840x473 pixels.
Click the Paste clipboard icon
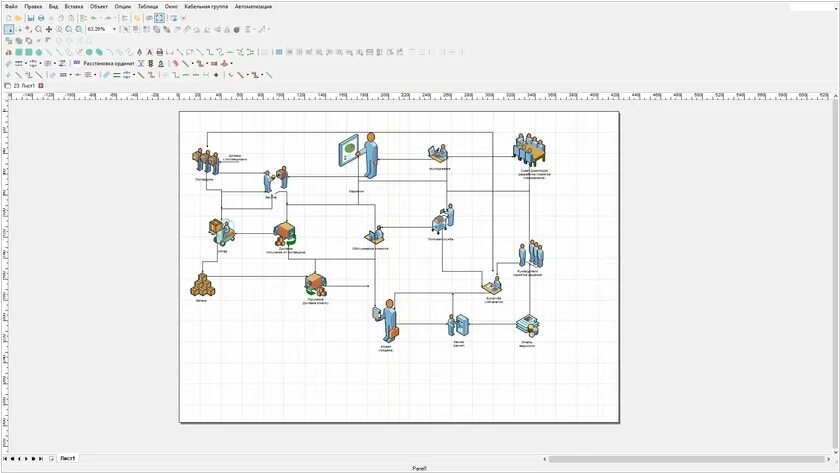coord(71,18)
